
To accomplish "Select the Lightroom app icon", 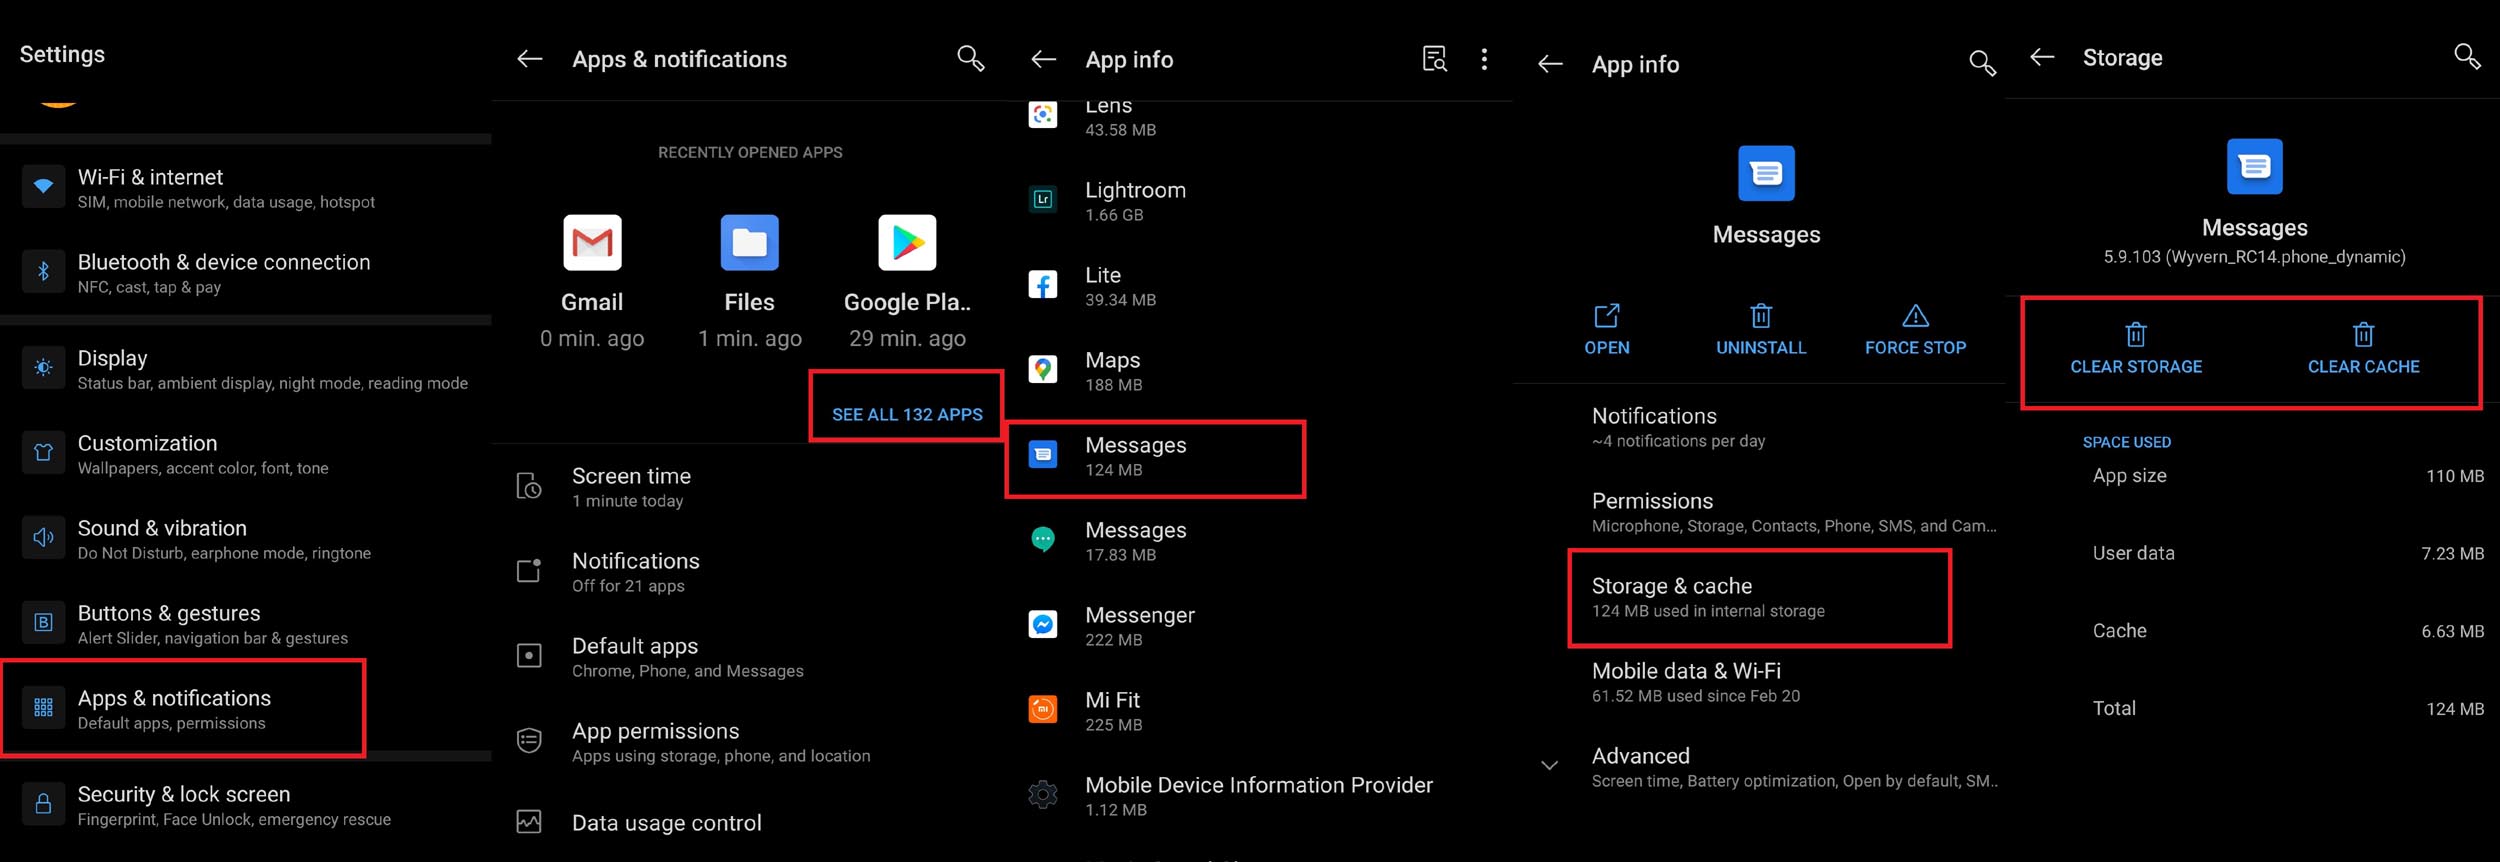I will [1043, 199].
